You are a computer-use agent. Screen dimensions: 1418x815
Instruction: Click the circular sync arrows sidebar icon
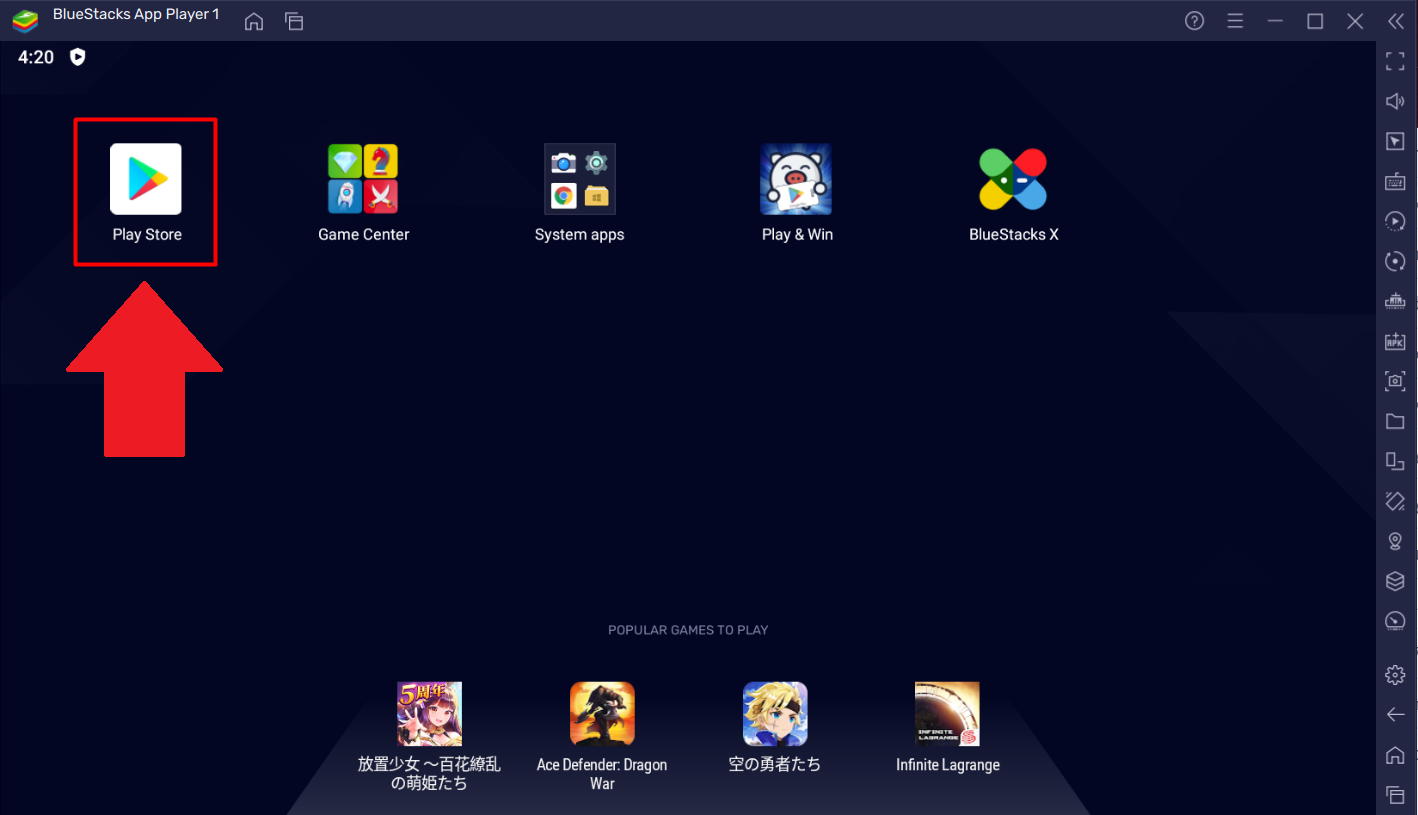pos(1395,261)
